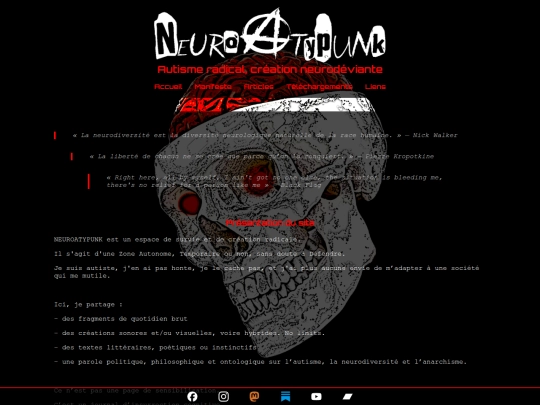Click the Pierre Kropotkine quote
Image resolution: width=540 pixels, height=405 pixels.
click(261, 156)
